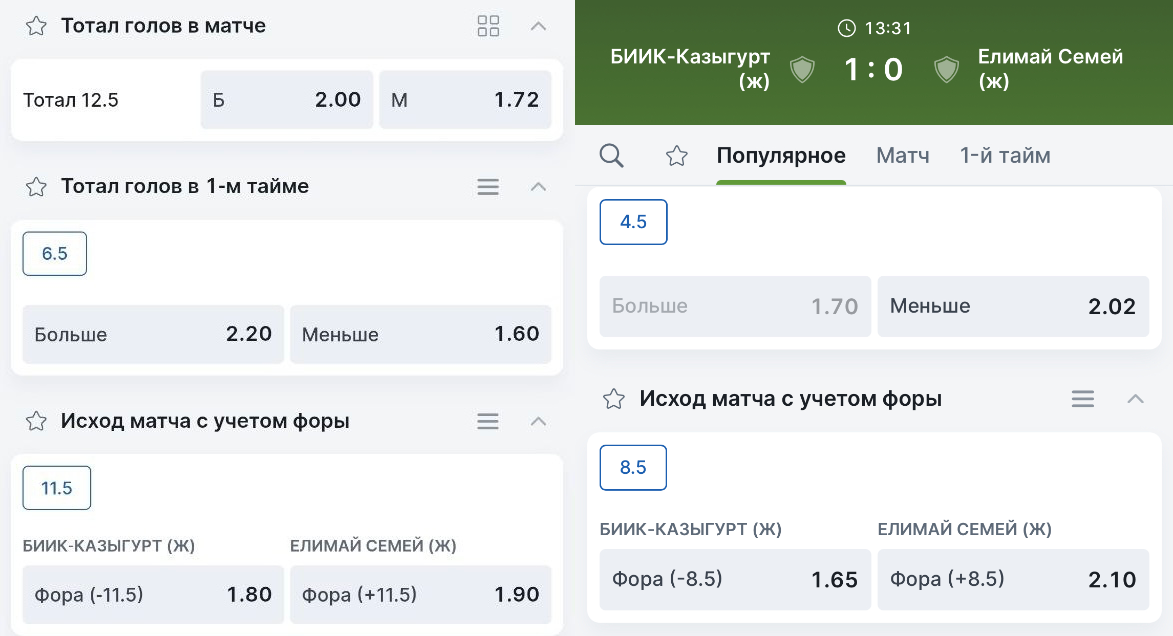The height and width of the screenshot is (636, 1173).
Task: Favorite the "Тотал голов в матче" market star
Action: point(36,26)
